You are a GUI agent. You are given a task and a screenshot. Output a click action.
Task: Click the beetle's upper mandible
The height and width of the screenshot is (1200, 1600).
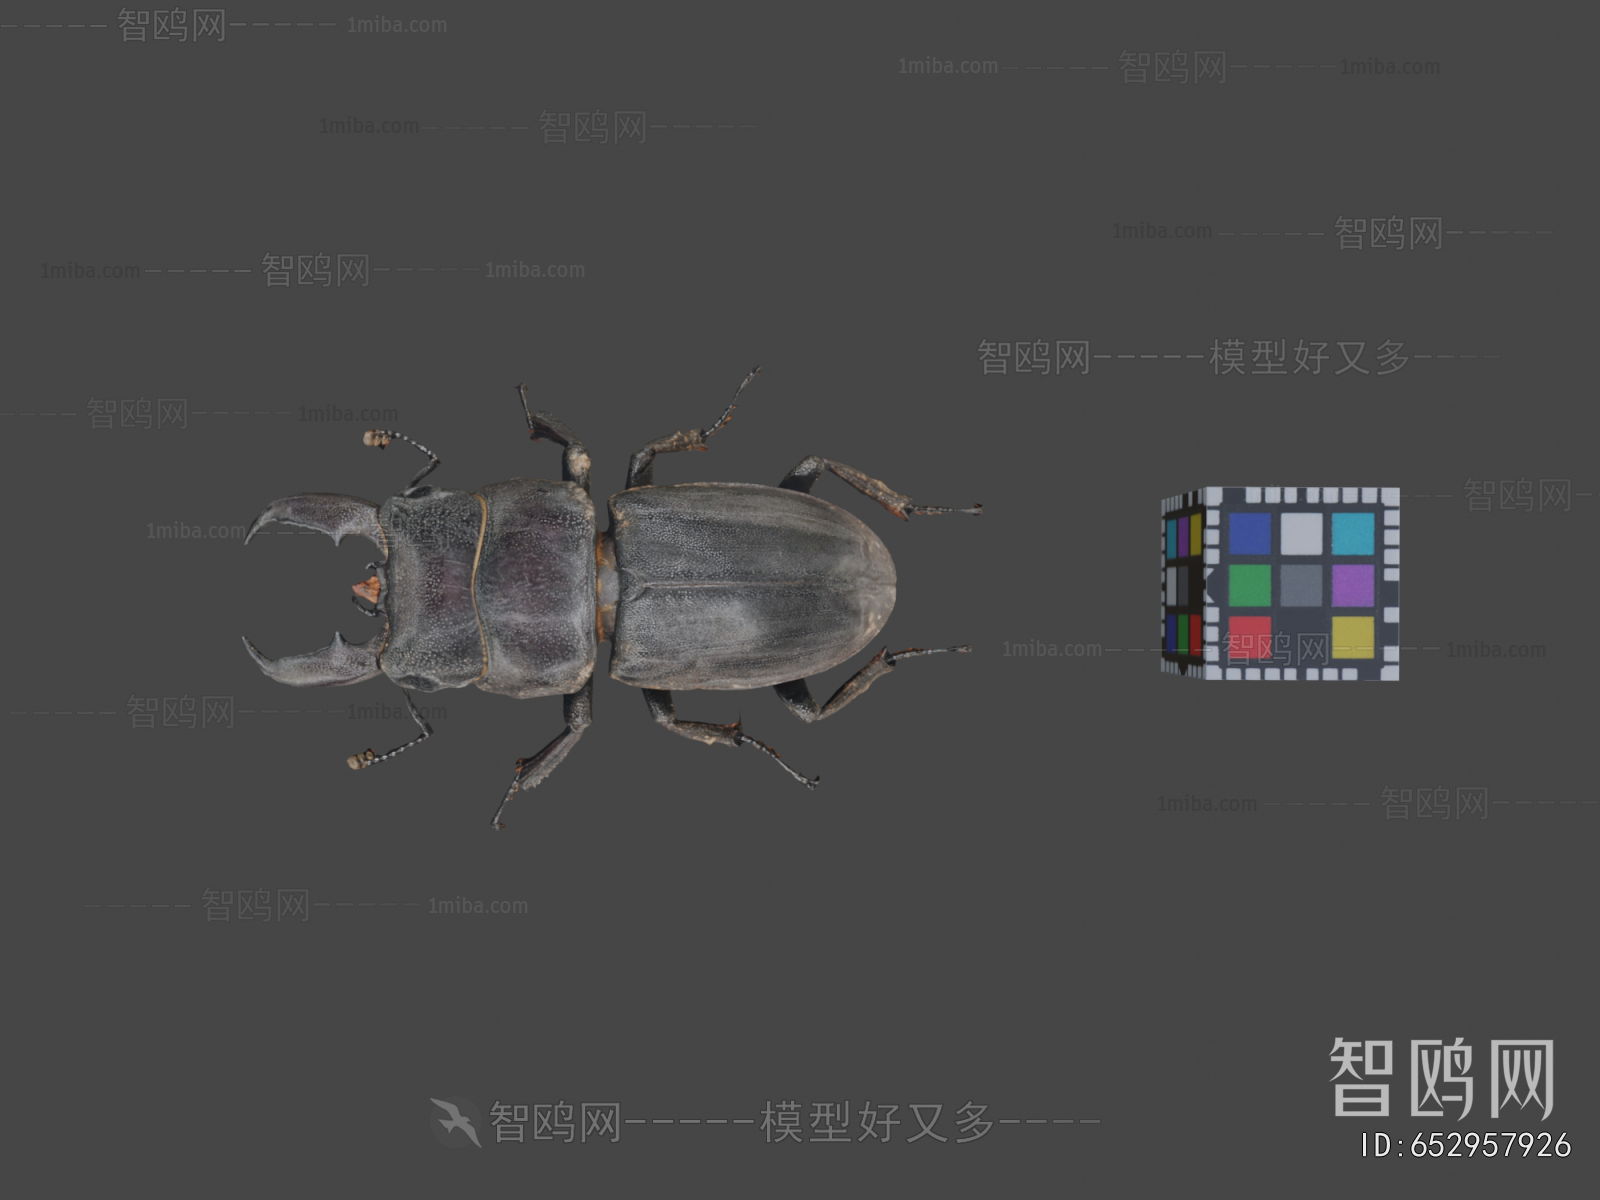(x=312, y=520)
